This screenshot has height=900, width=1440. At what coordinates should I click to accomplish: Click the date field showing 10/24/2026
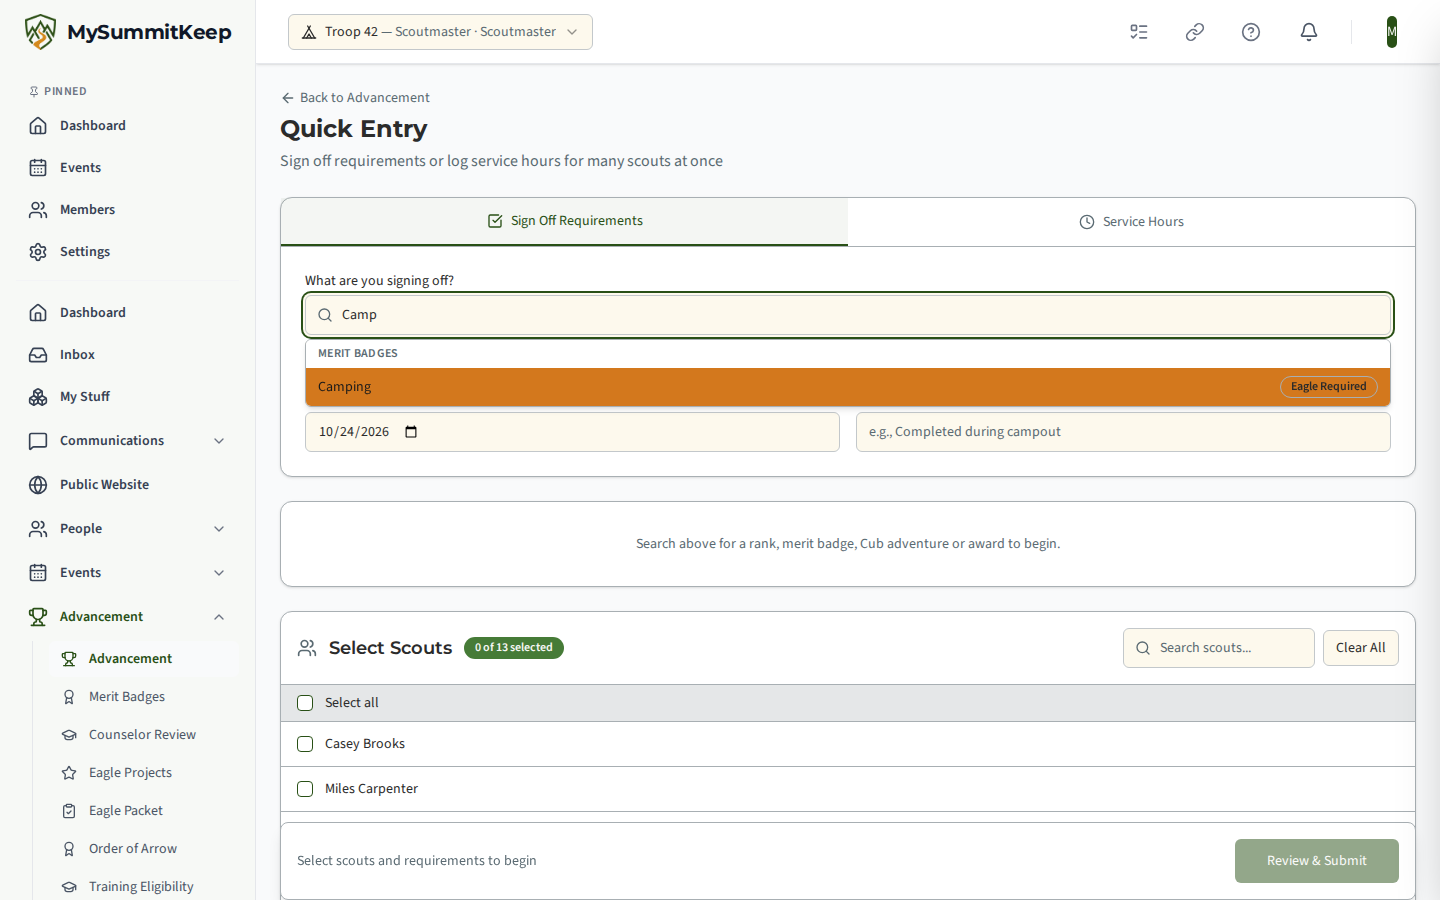coord(572,432)
